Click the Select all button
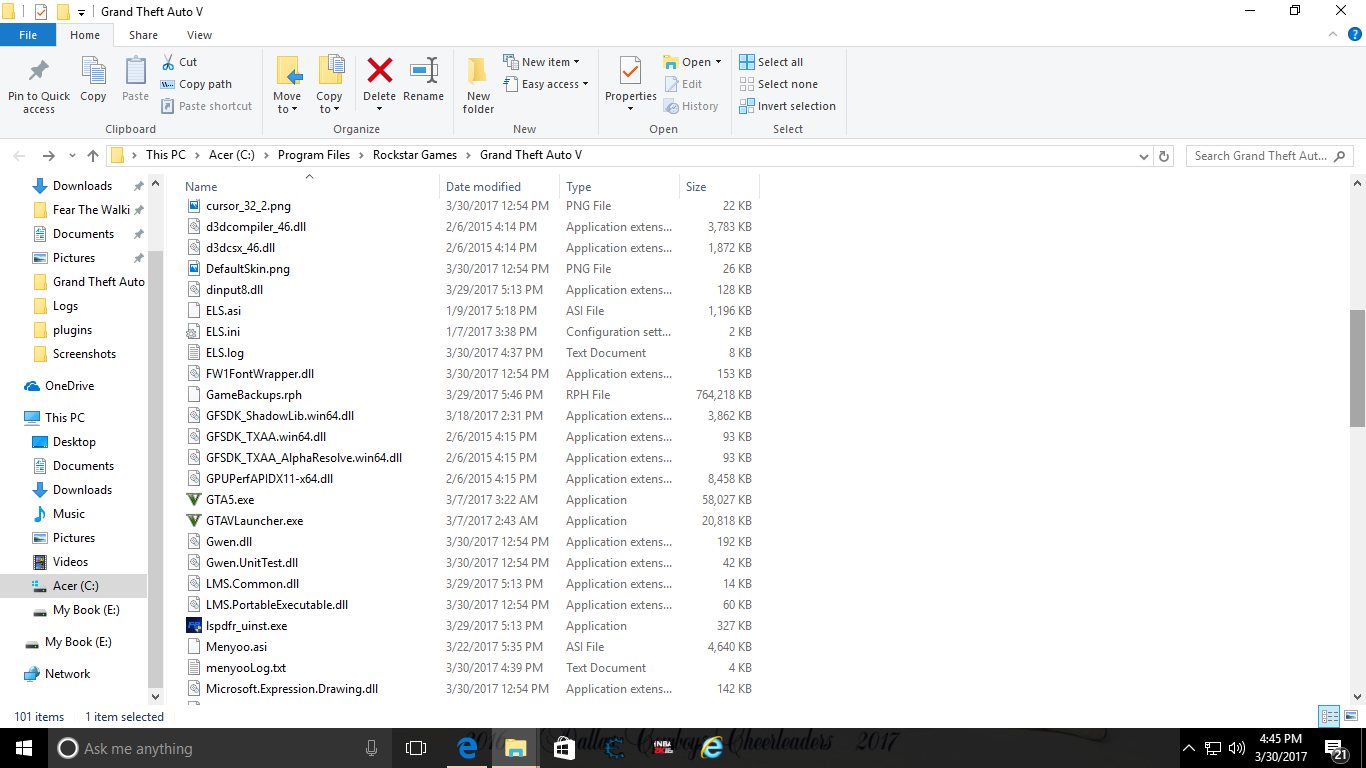The height and width of the screenshot is (768, 1366). click(x=771, y=62)
